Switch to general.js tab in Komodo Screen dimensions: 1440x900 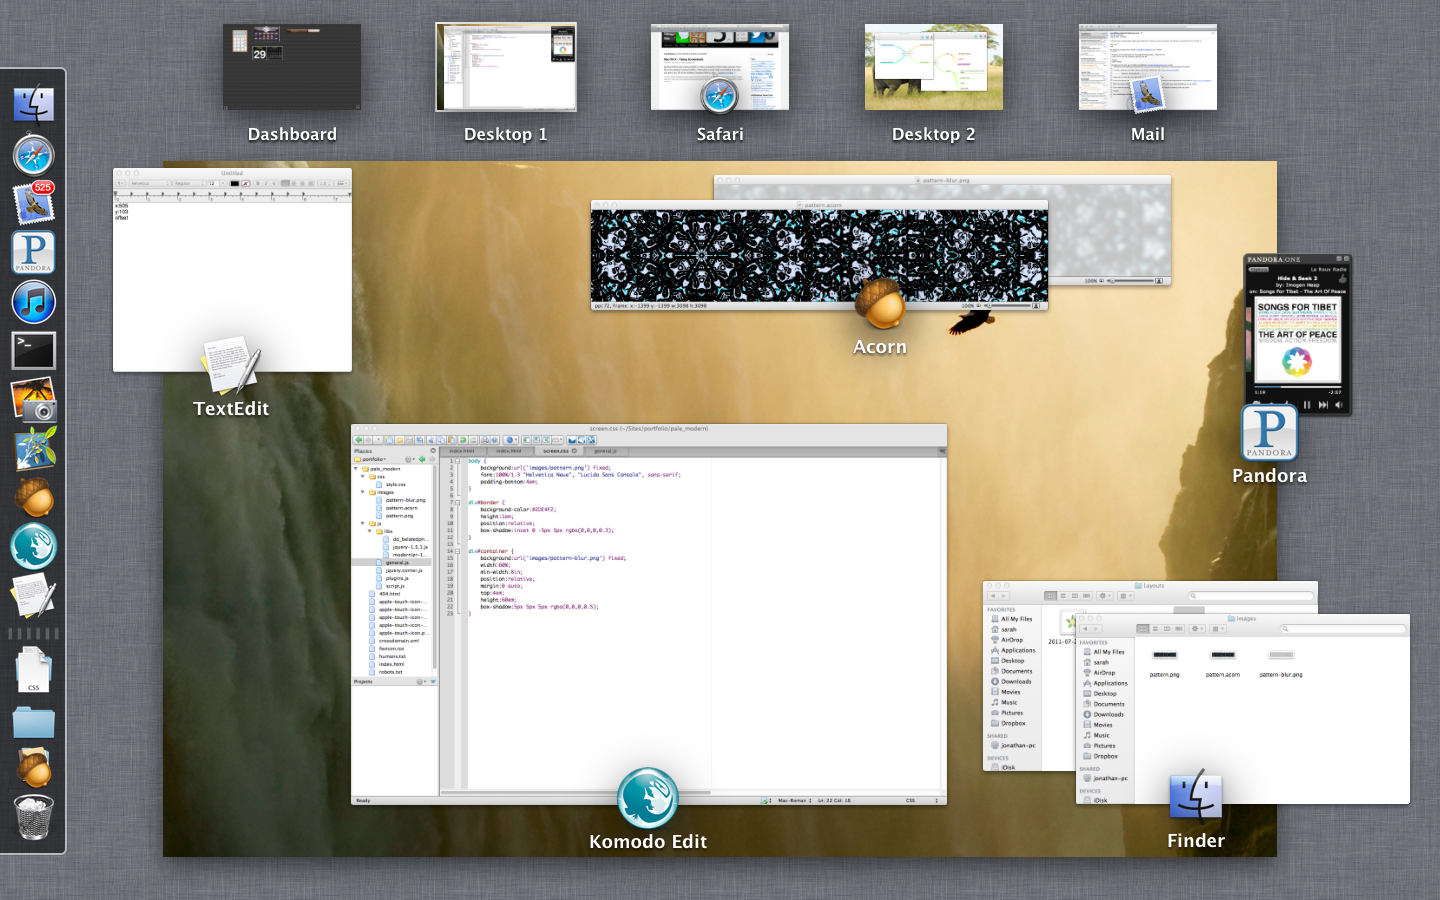tap(605, 451)
